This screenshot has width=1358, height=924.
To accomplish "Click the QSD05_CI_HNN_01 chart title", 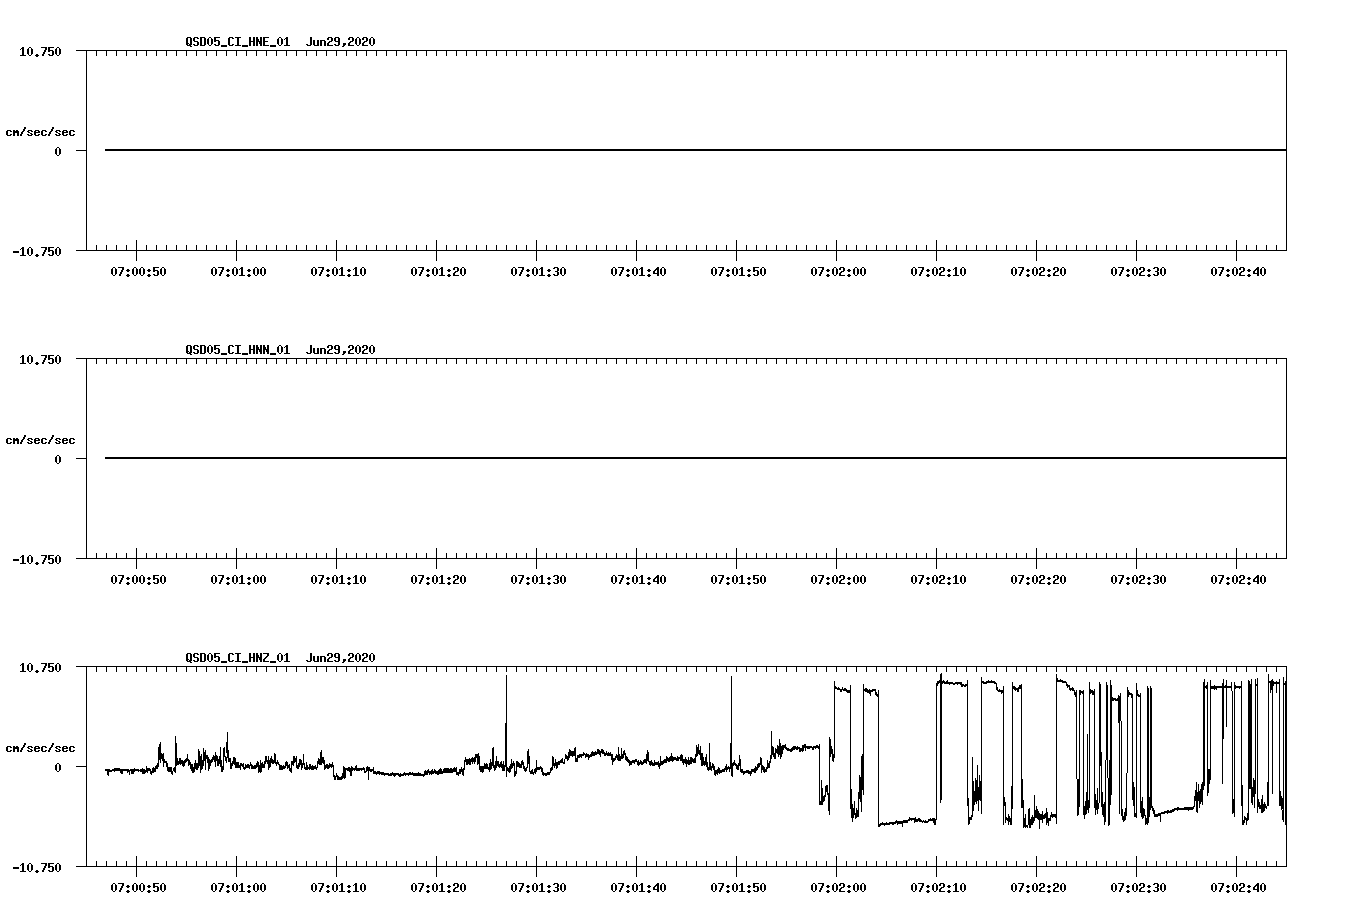I will pos(280,350).
